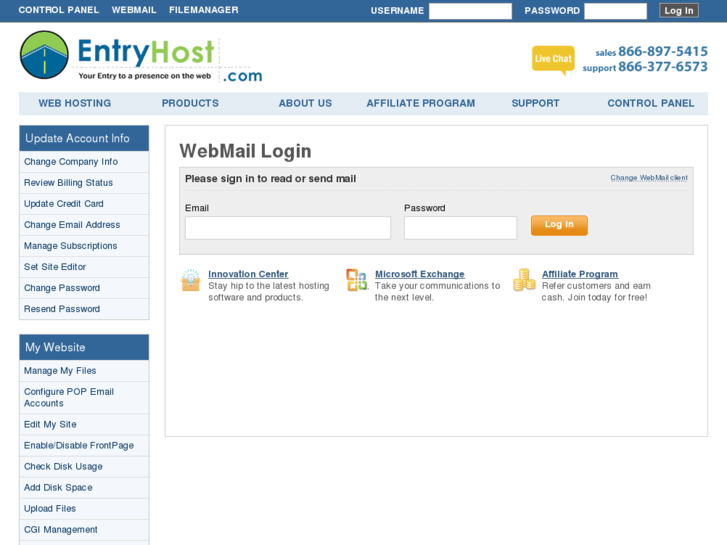Click the Microsoft Exchange icon
Screen dimensions: 727x545
click(x=357, y=280)
